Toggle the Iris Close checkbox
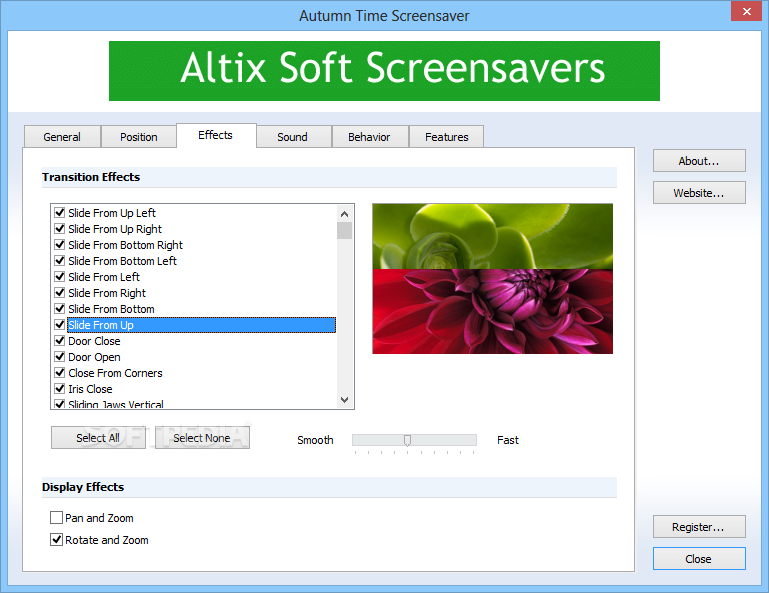The image size is (769, 593). 60,388
